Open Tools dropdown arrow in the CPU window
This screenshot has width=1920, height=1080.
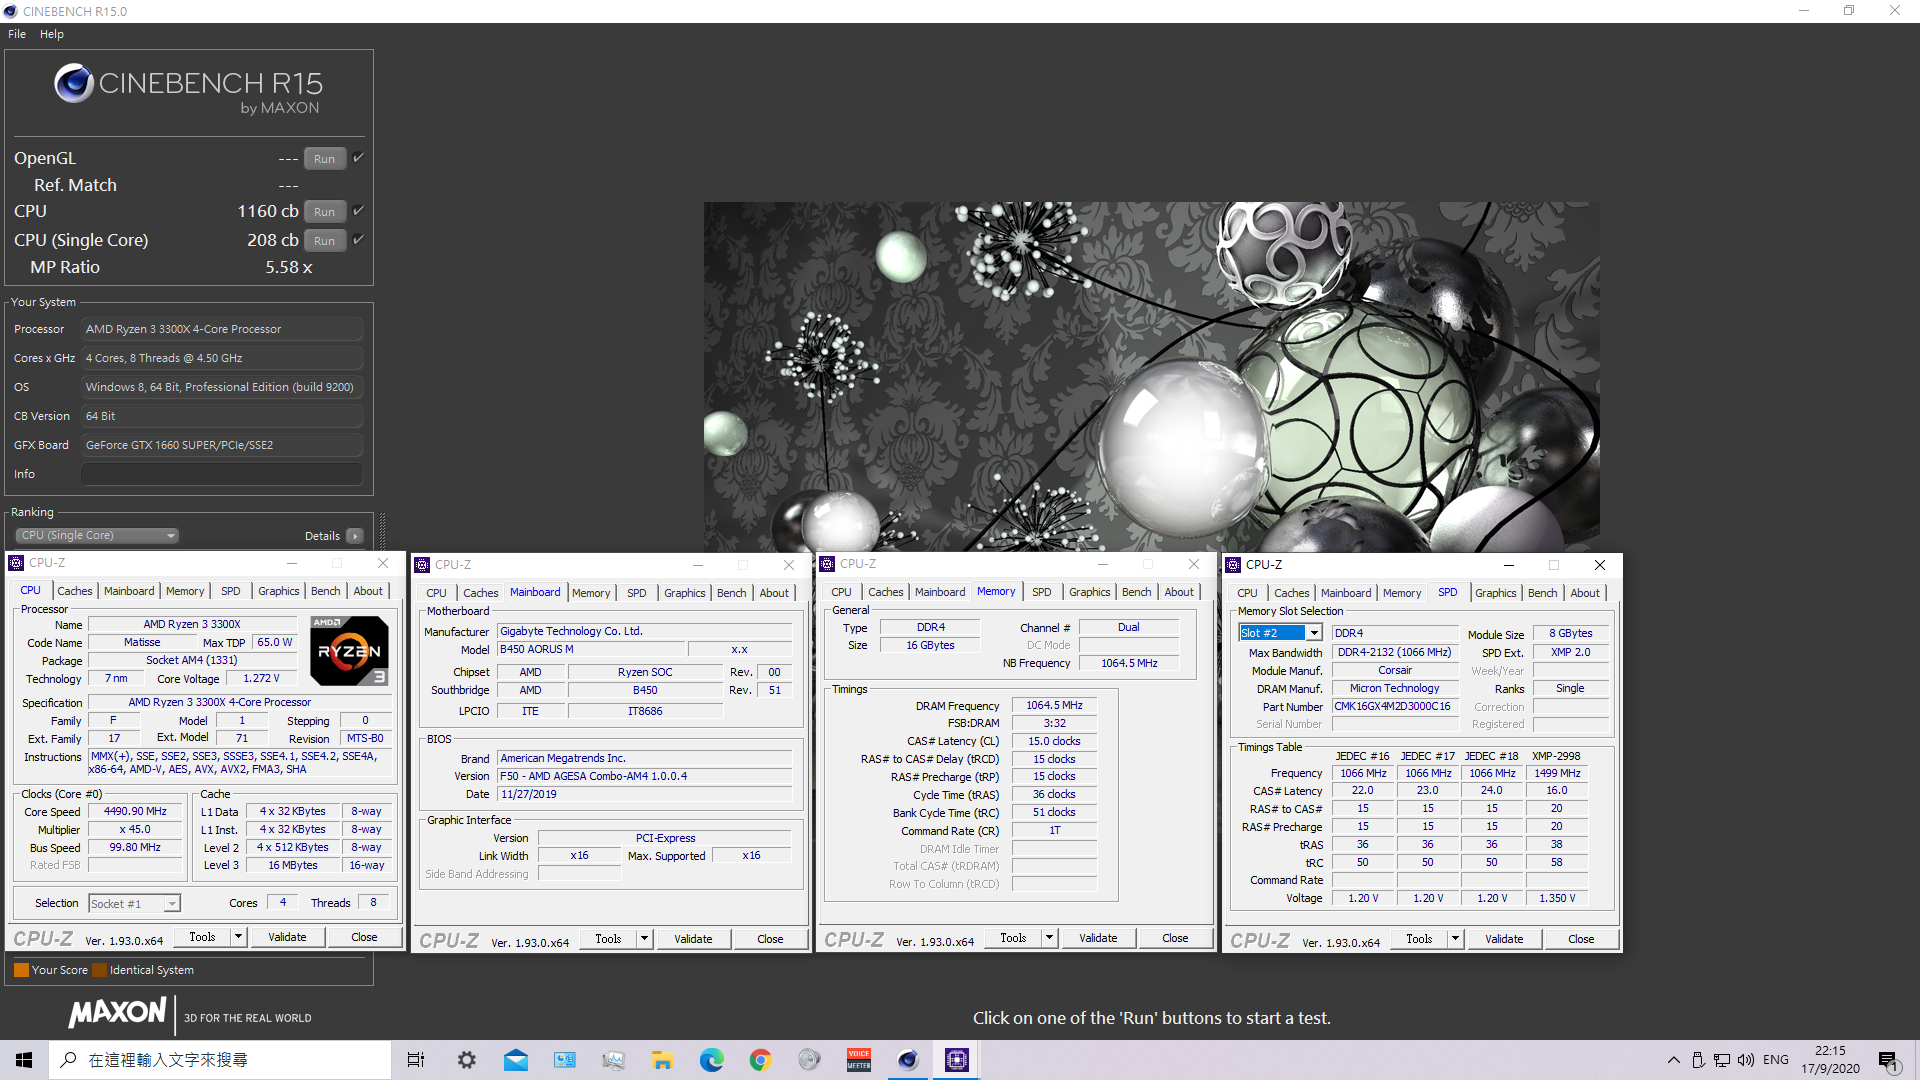[x=238, y=937]
